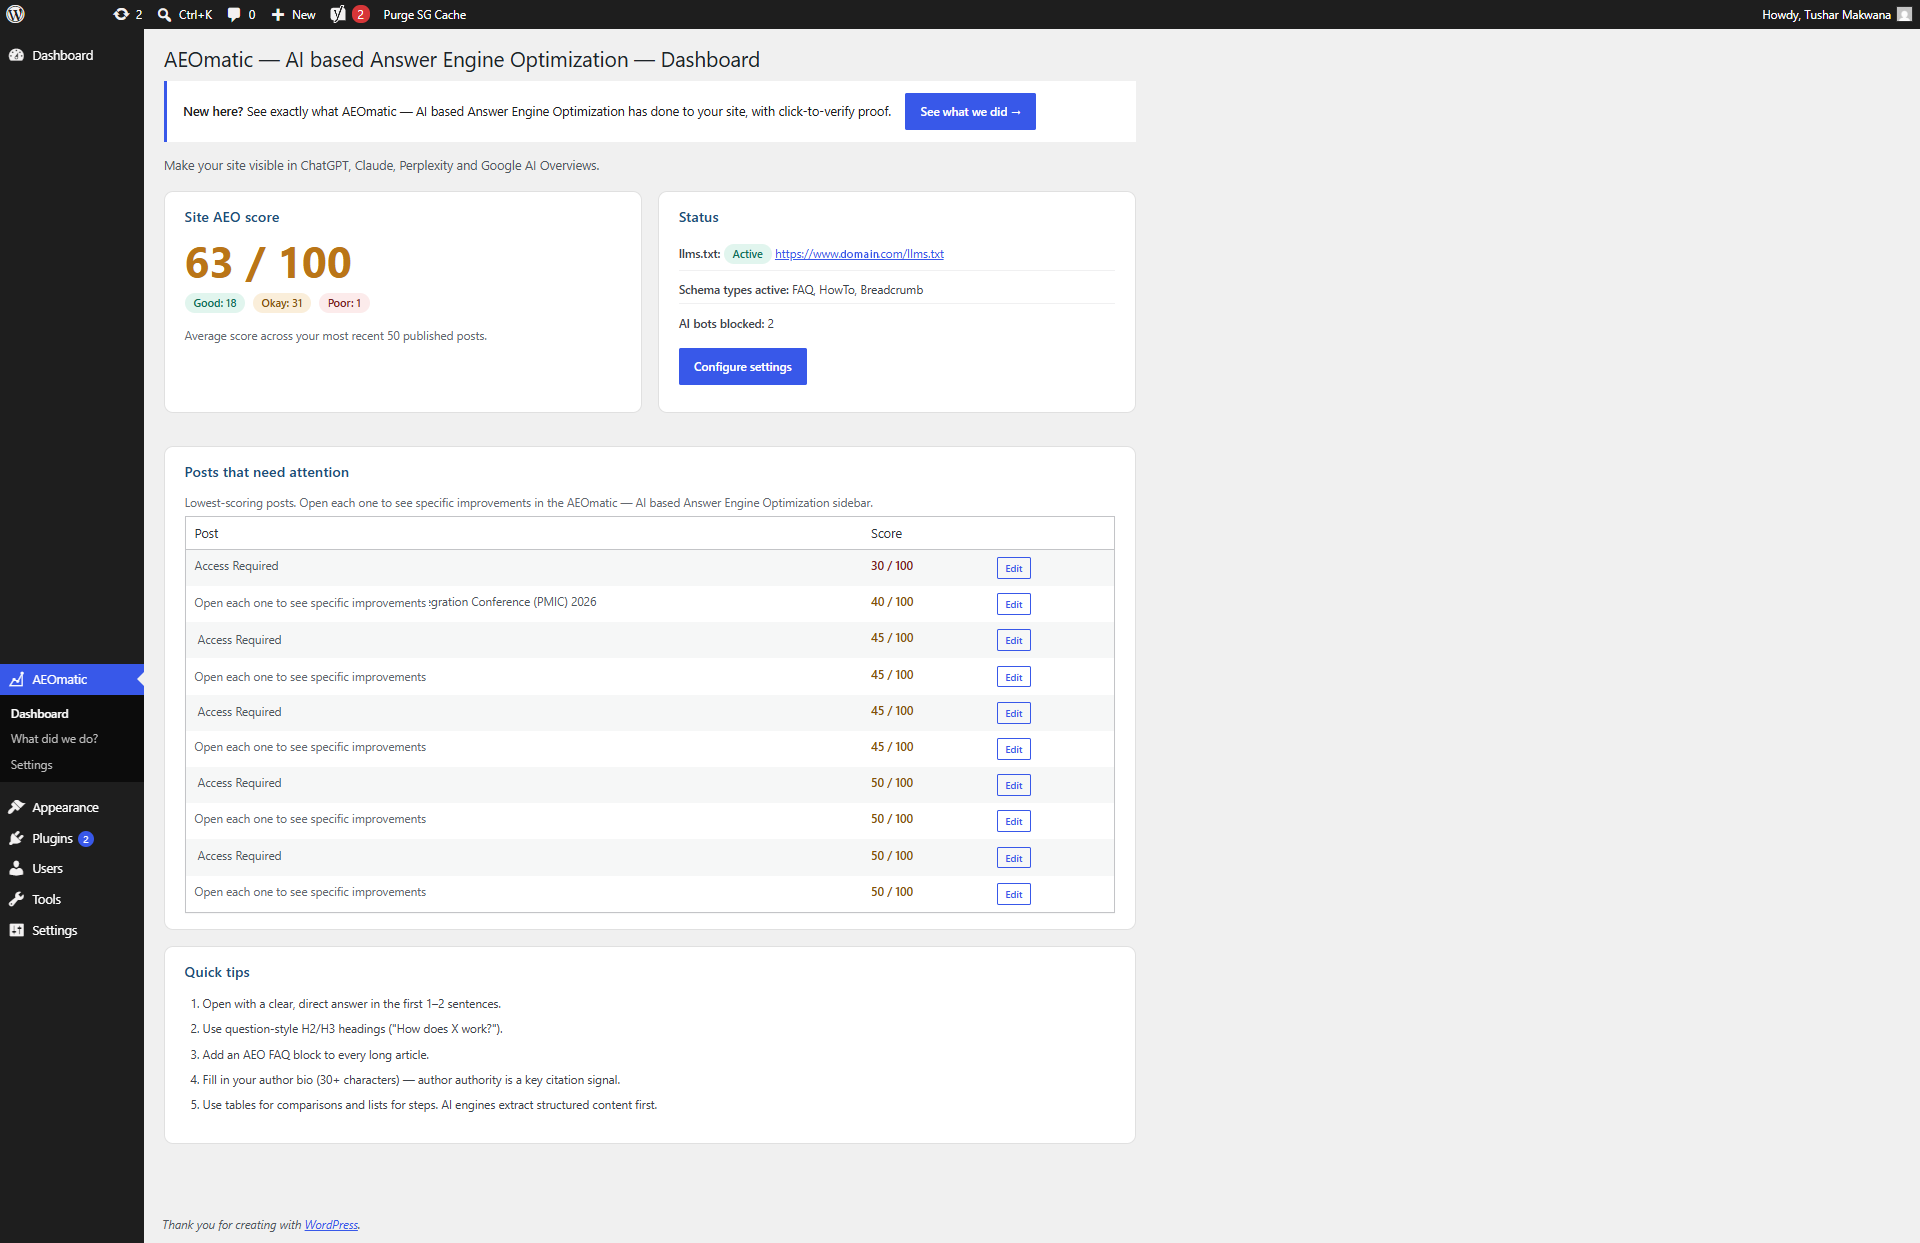
Task: Click the tip 'Open with a clear, direct answer'
Action: point(352,1004)
